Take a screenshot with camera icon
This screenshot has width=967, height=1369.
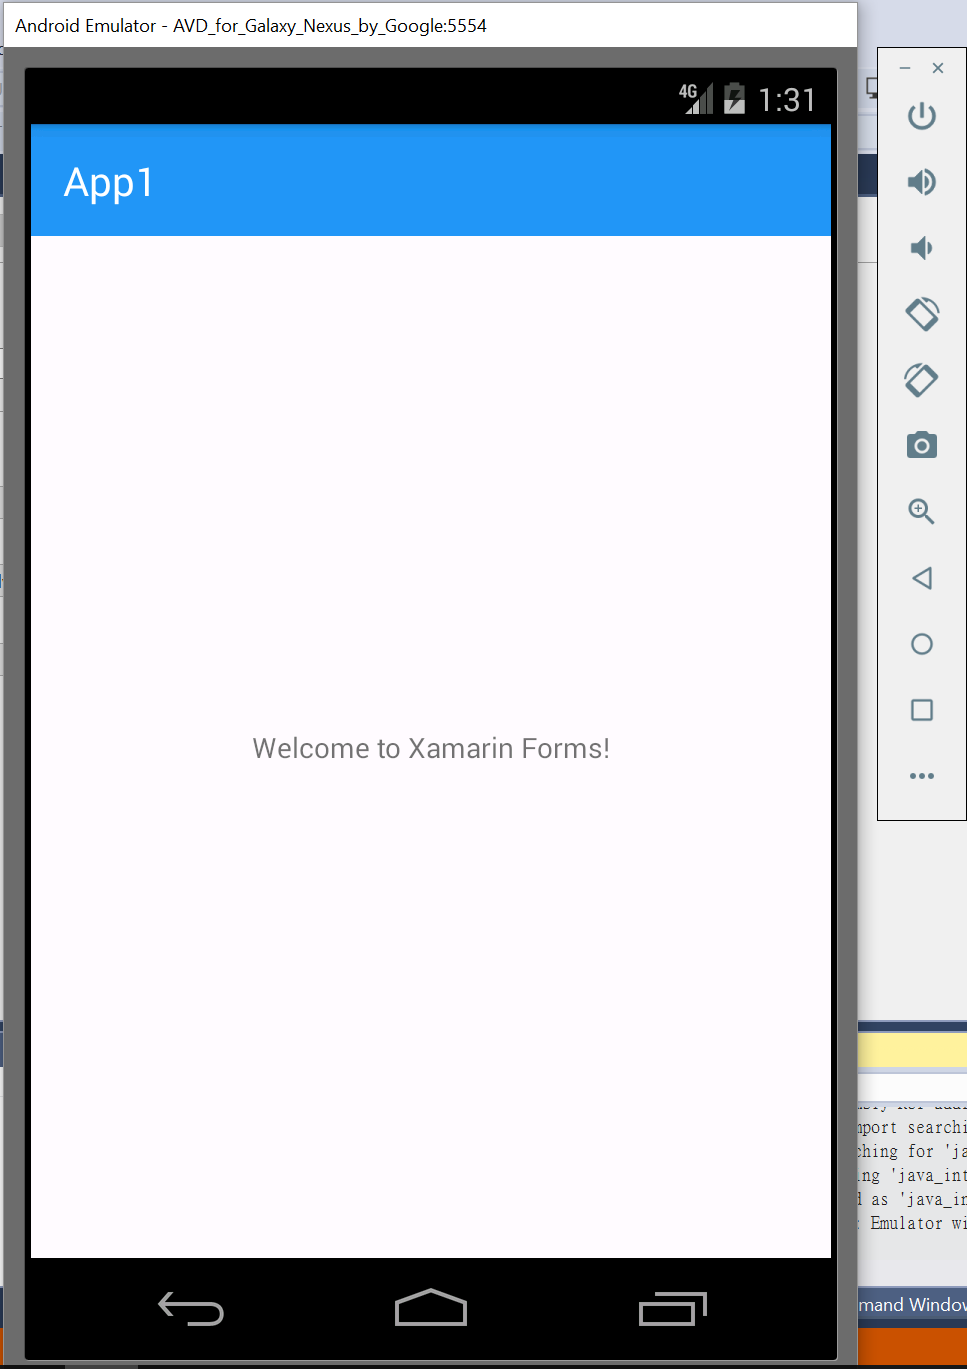pyautogui.click(x=921, y=445)
